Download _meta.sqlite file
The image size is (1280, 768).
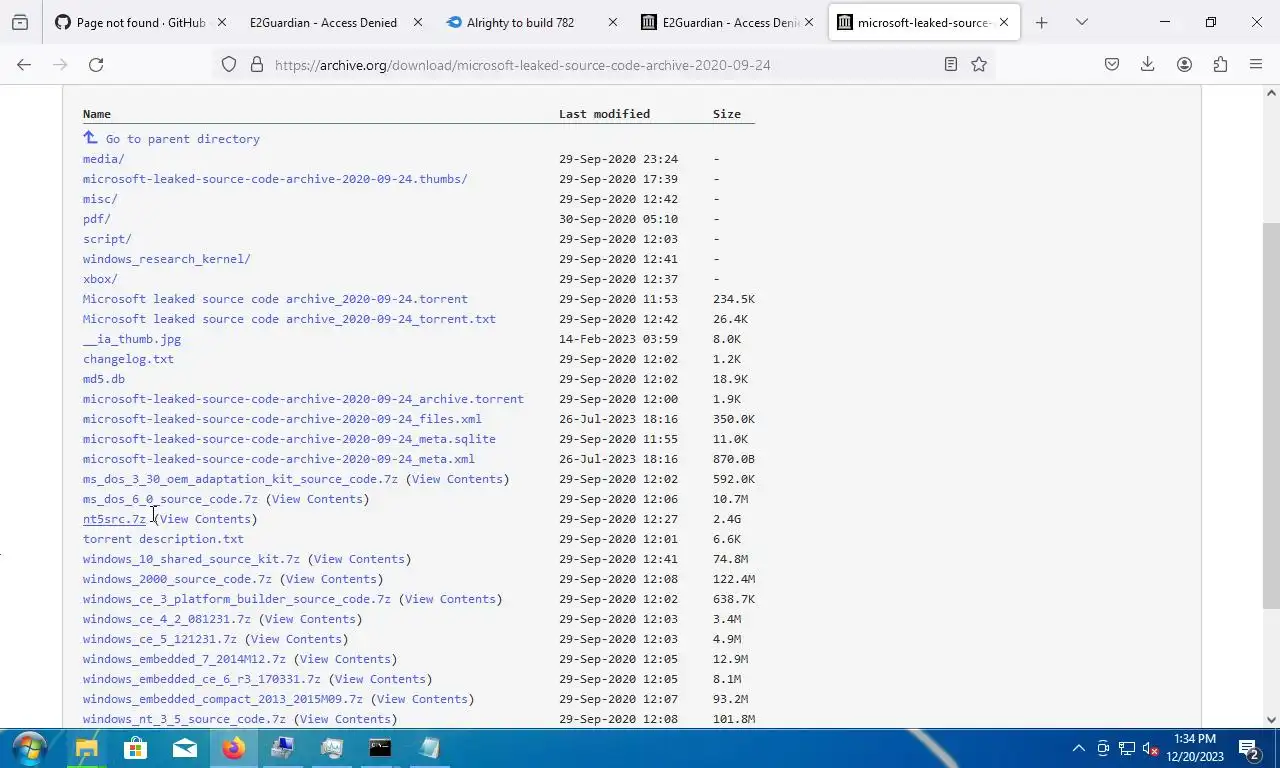tap(289, 439)
